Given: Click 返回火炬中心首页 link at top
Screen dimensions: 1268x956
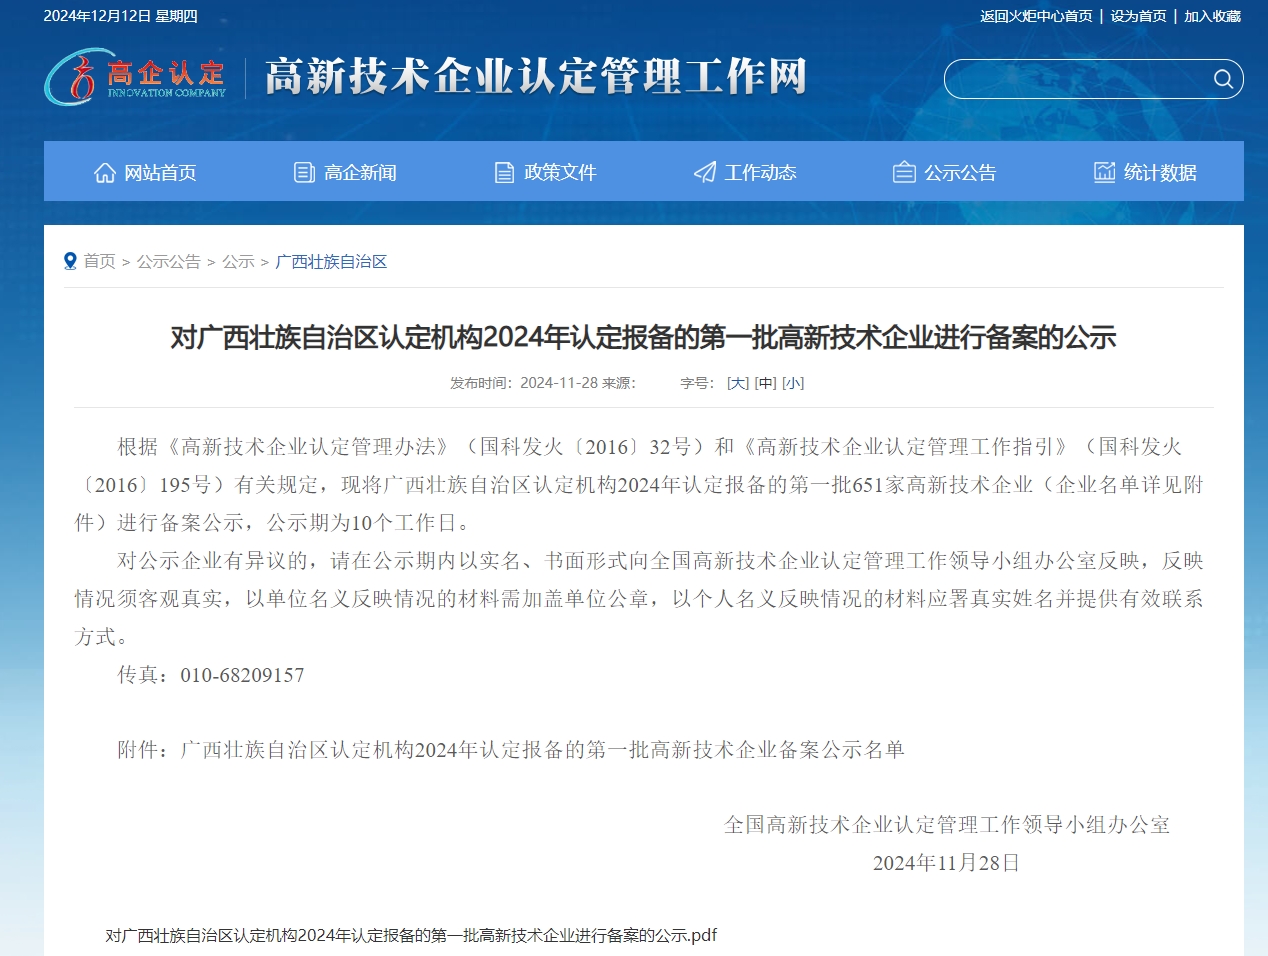Looking at the screenshot, I should (x=1036, y=16).
